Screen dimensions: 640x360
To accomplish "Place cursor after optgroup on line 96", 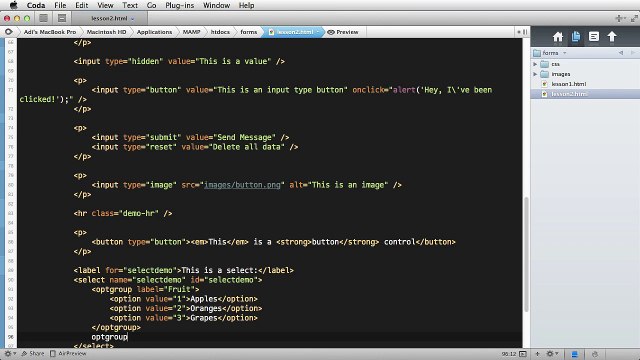I will point(128,337).
